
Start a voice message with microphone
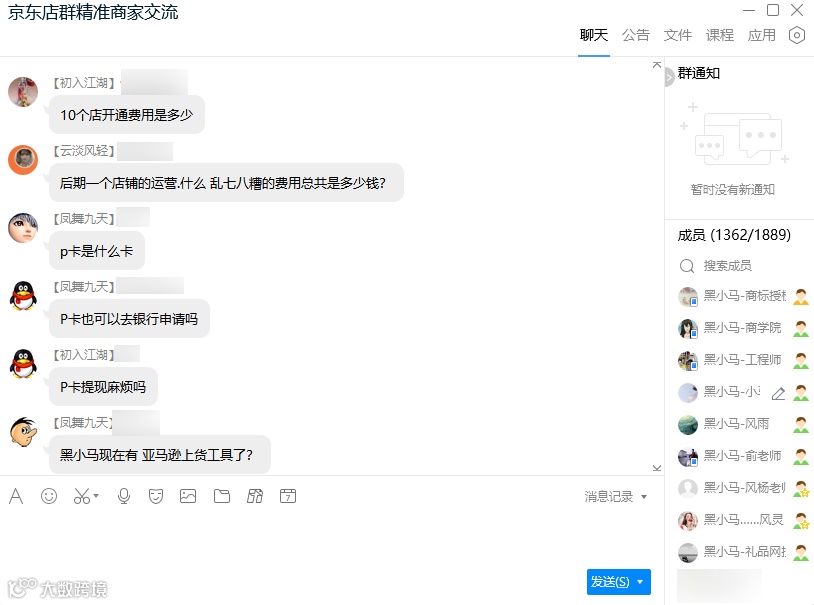[x=124, y=496]
